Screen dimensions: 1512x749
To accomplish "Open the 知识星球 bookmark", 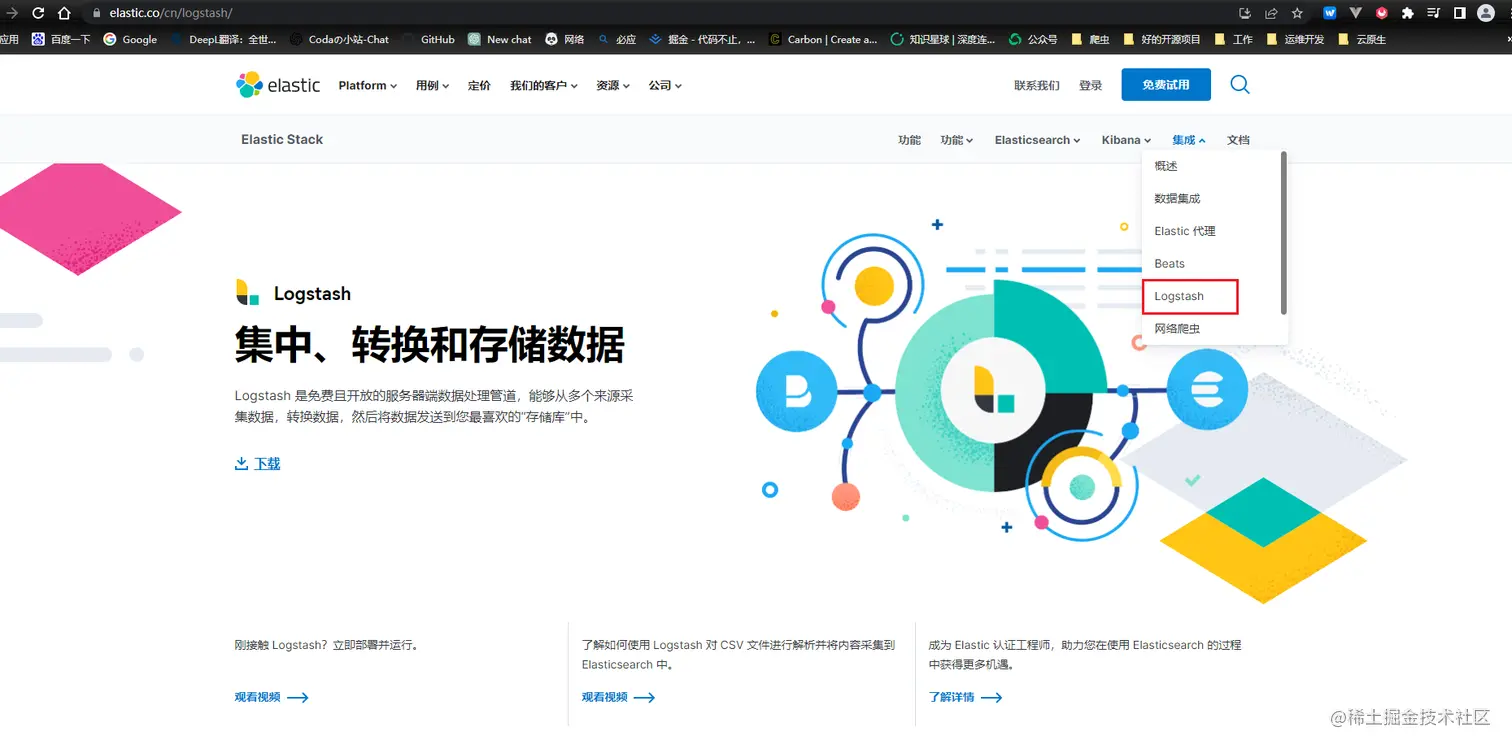I will pyautogui.click(x=944, y=40).
